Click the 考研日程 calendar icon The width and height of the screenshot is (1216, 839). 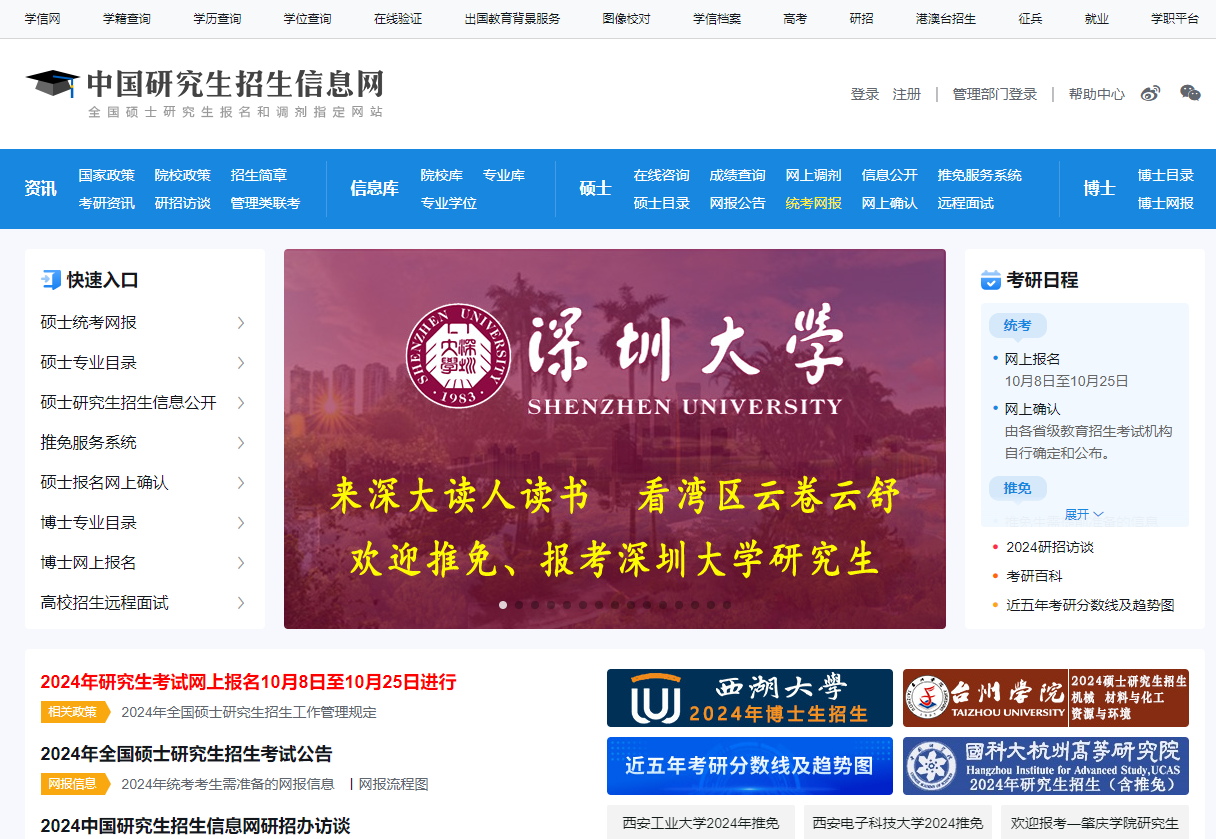[991, 280]
